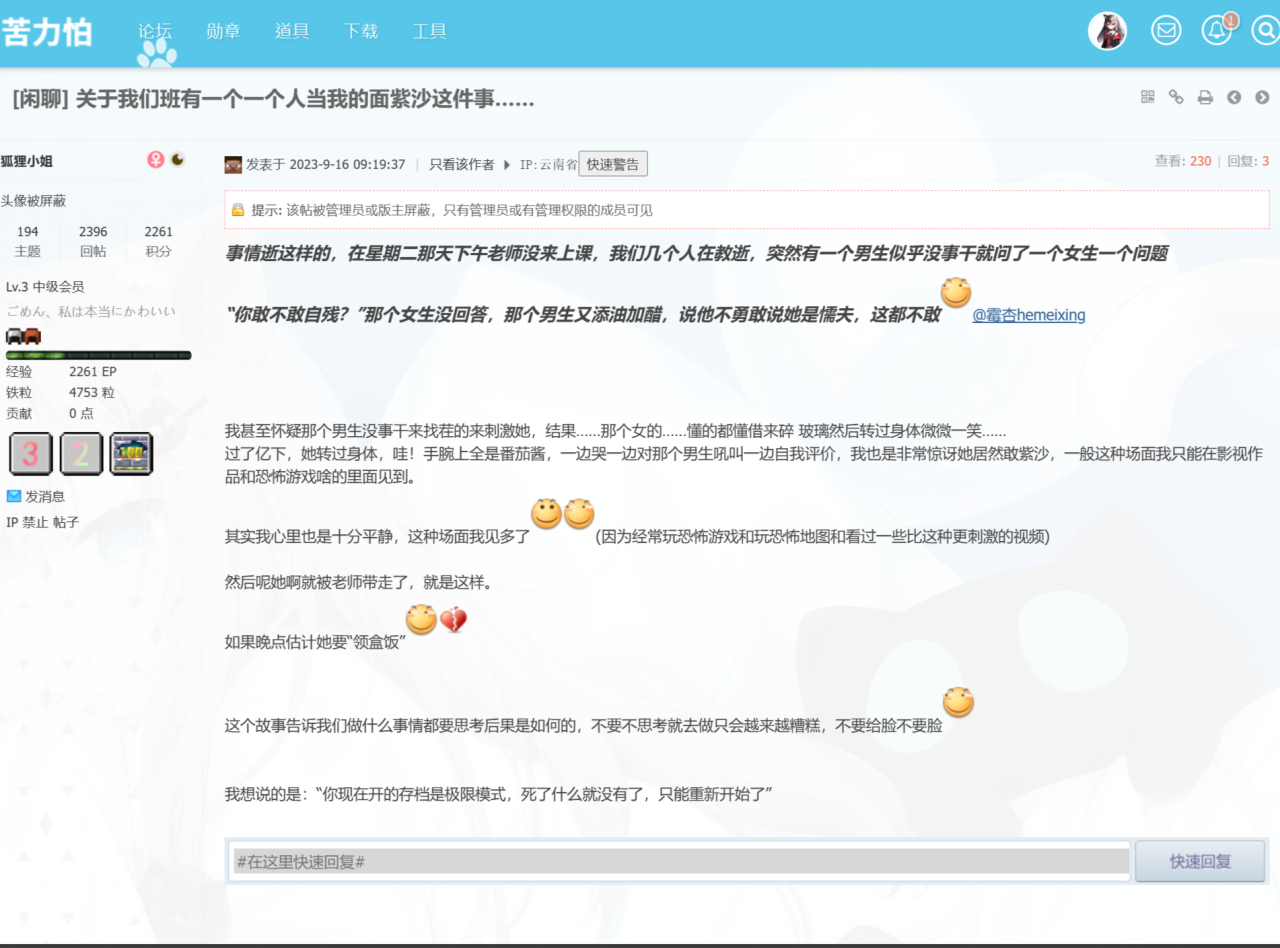Click the 禁止 moderation link
The height and width of the screenshot is (948, 1280).
(36, 522)
